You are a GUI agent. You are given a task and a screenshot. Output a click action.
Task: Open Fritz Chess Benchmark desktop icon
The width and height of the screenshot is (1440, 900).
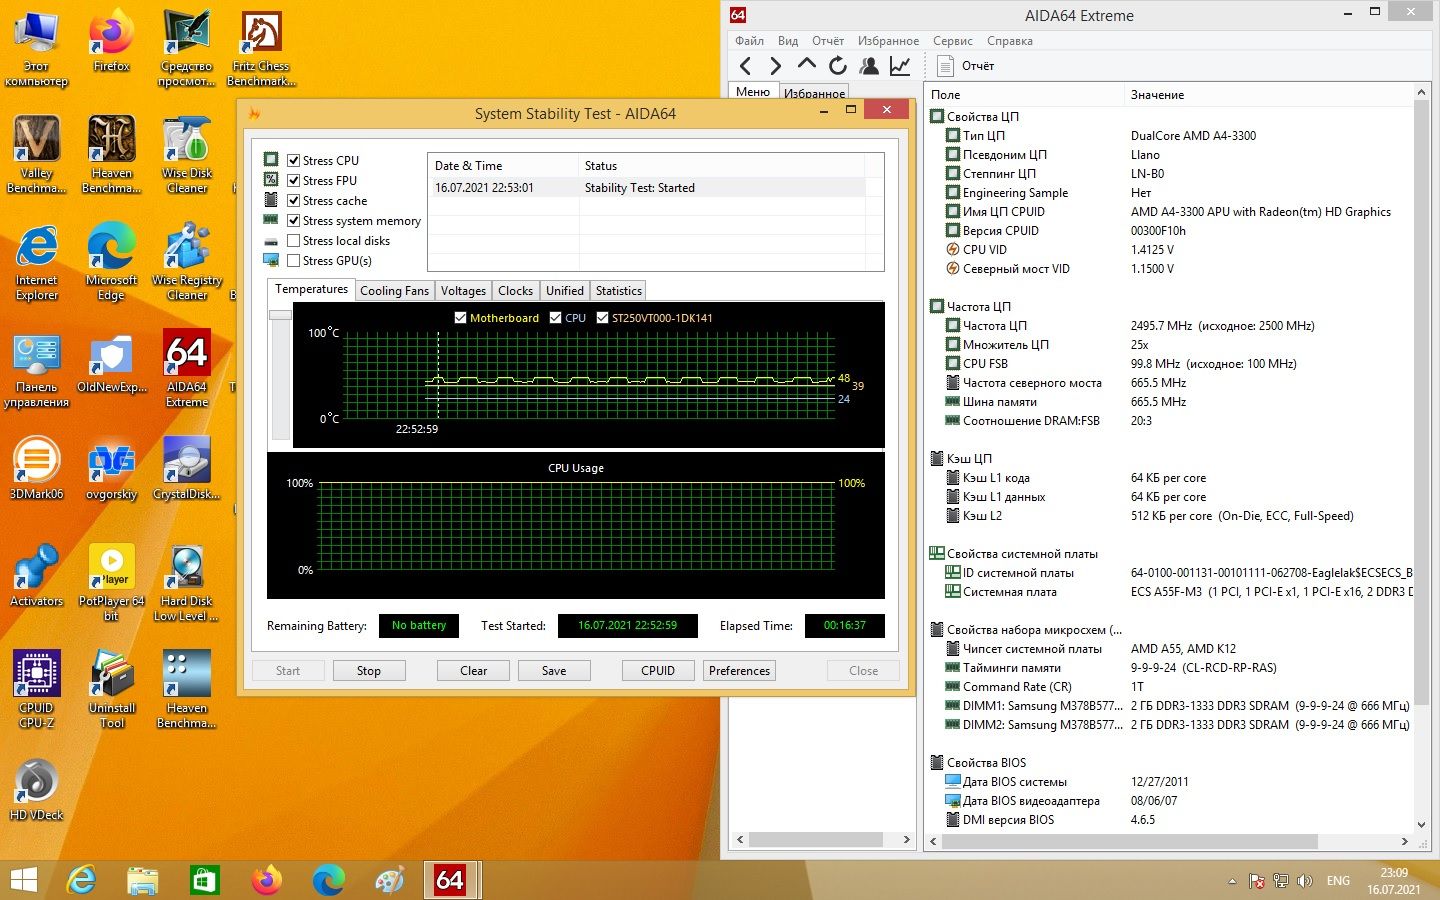coord(261,48)
